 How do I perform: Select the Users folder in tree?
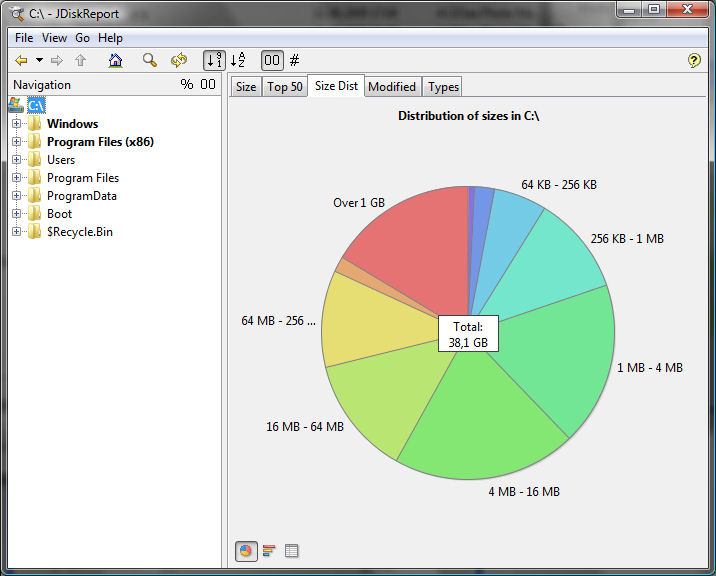click(61, 159)
